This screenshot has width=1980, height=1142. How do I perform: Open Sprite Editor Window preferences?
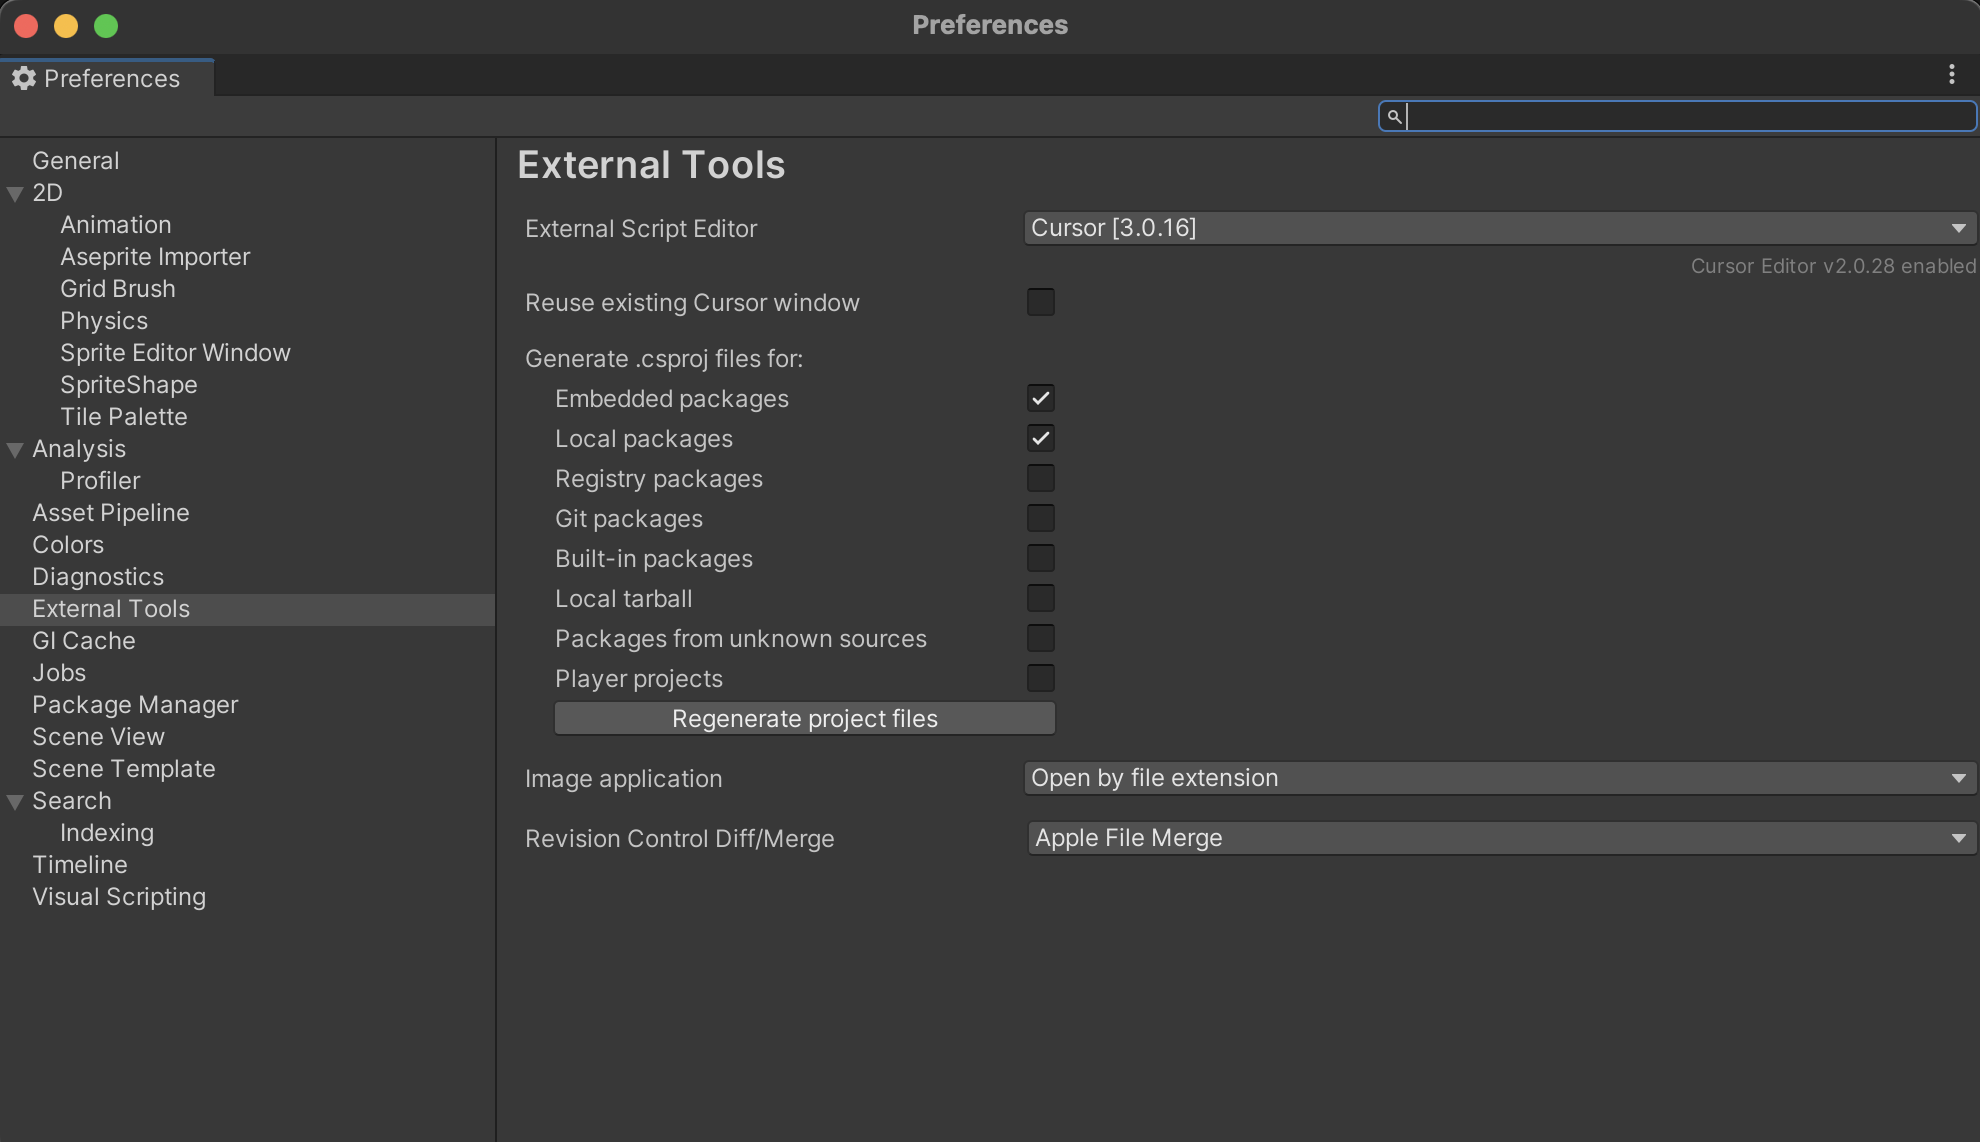175,352
